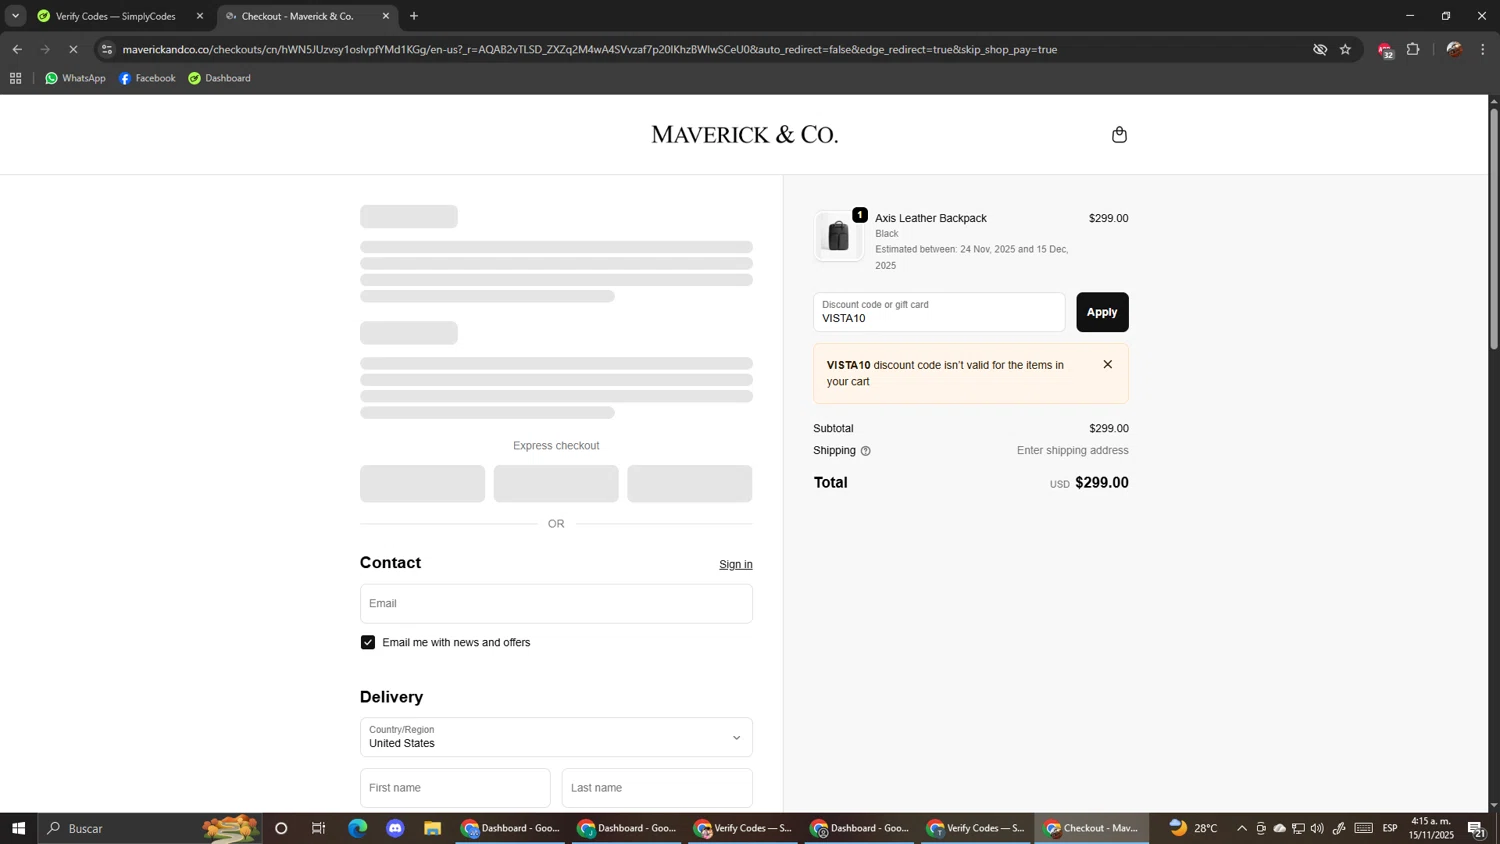This screenshot has height=844, width=1500.
Task: Open File Explorer from taskbar
Action: coord(433,828)
